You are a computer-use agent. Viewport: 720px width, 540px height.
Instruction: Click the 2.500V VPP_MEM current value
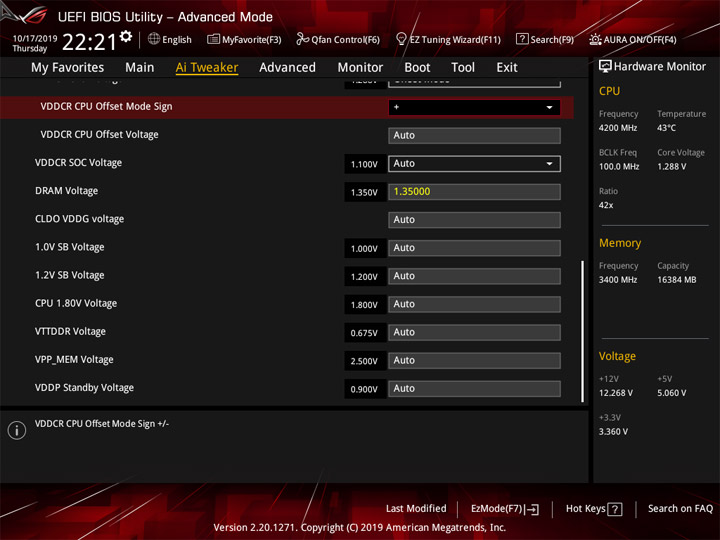[365, 361]
